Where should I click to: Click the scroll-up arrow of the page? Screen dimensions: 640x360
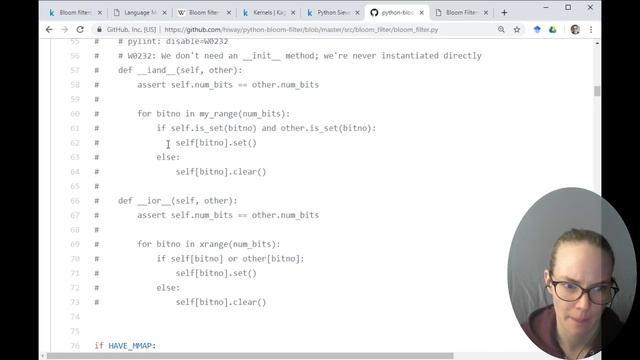(x=597, y=43)
